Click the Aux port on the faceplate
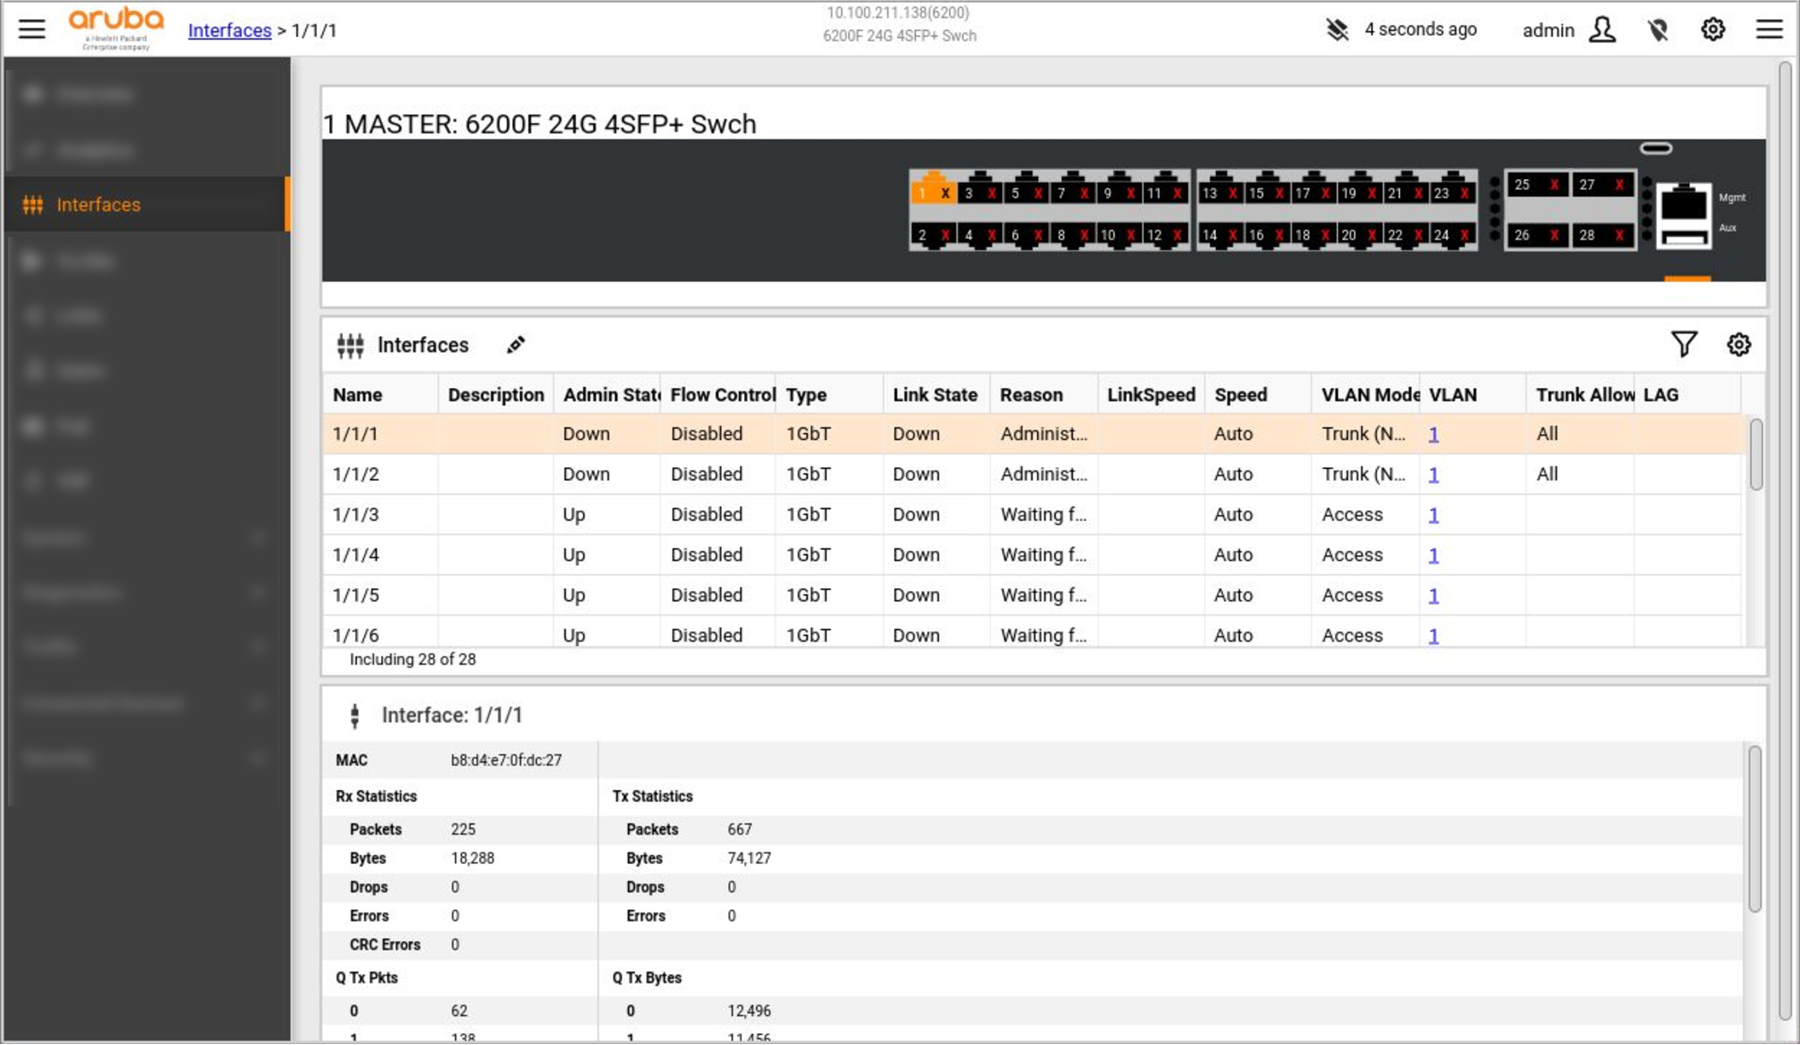1800x1045 pixels. pyautogui.click(x=1684, y=238)
